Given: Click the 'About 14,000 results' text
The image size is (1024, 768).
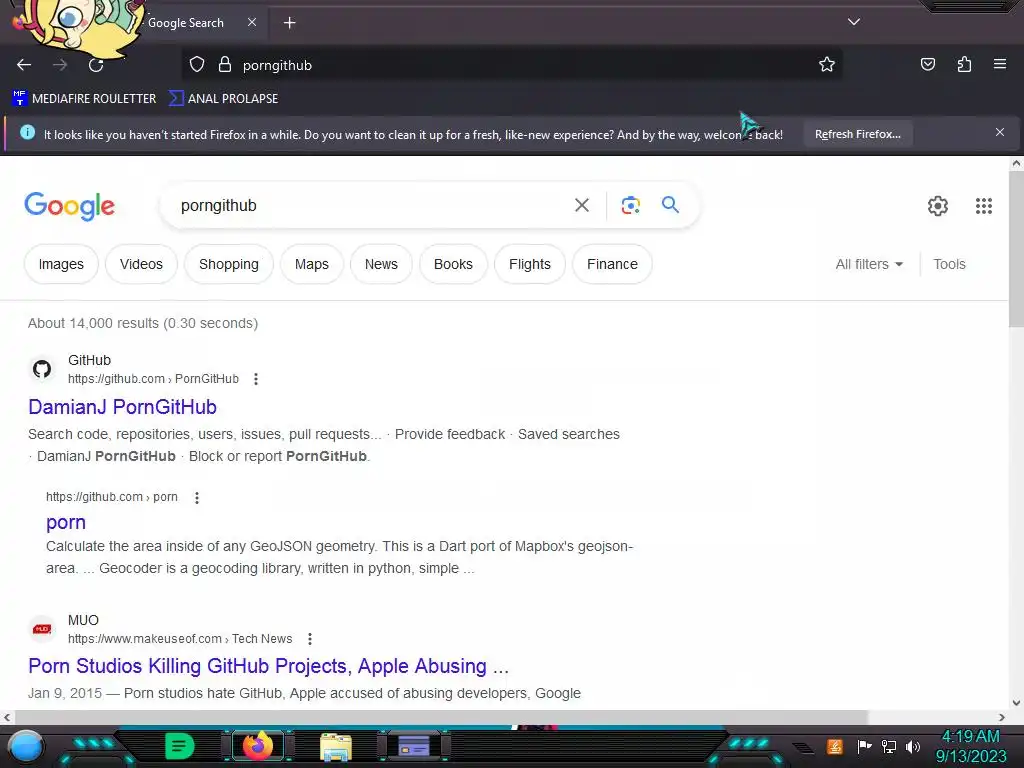Looking at the screenshot, I should click(x=142, y=323).
